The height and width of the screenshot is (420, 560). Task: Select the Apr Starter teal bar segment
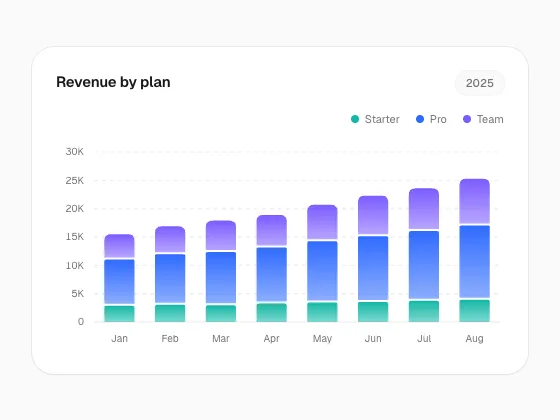271,313
